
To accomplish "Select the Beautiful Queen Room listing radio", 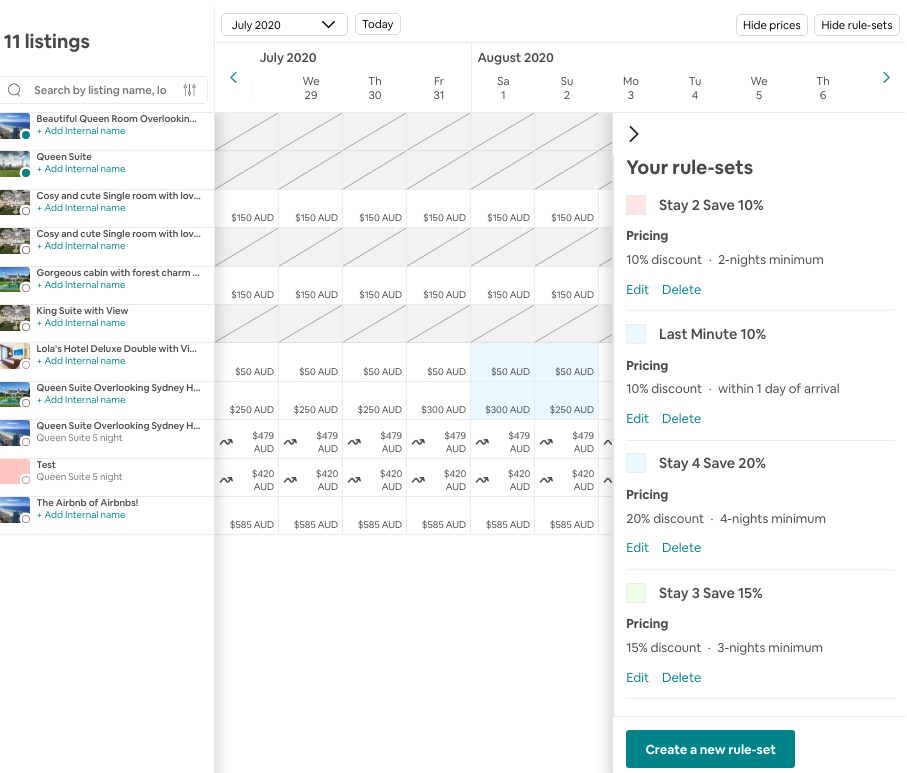I will click(26, 135).
